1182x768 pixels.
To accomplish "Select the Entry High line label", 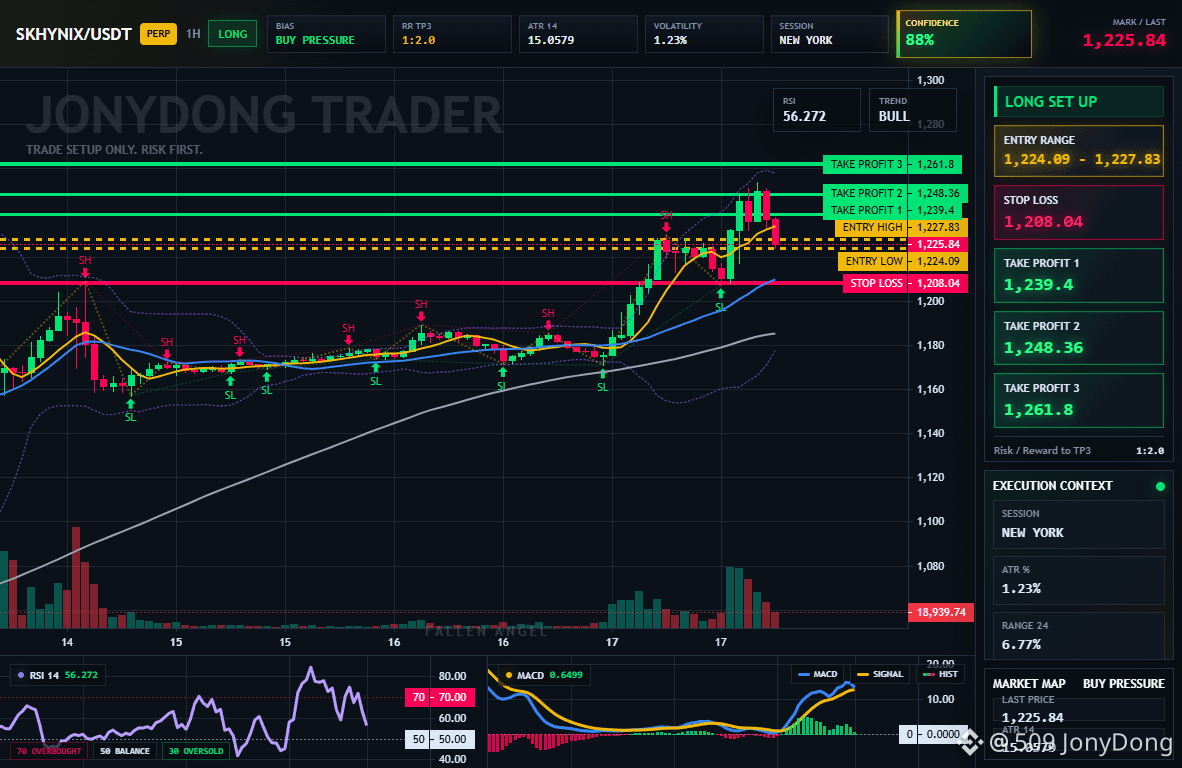I will (x=871, y=228).
